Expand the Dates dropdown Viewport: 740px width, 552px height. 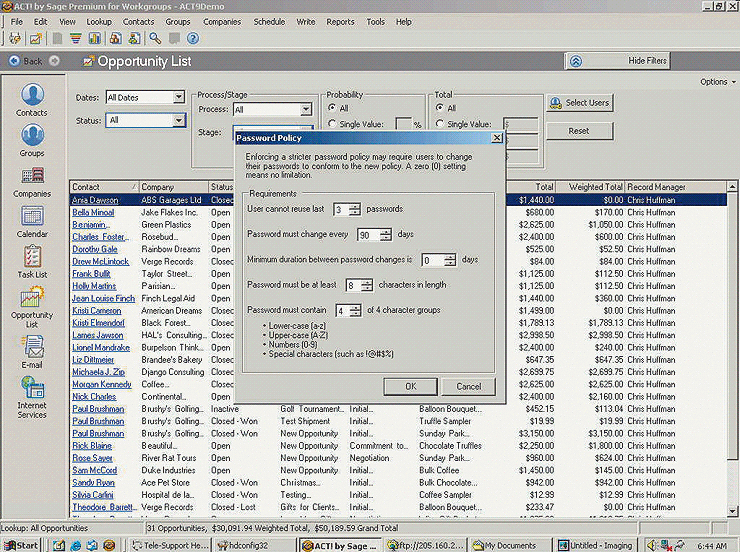178,97
